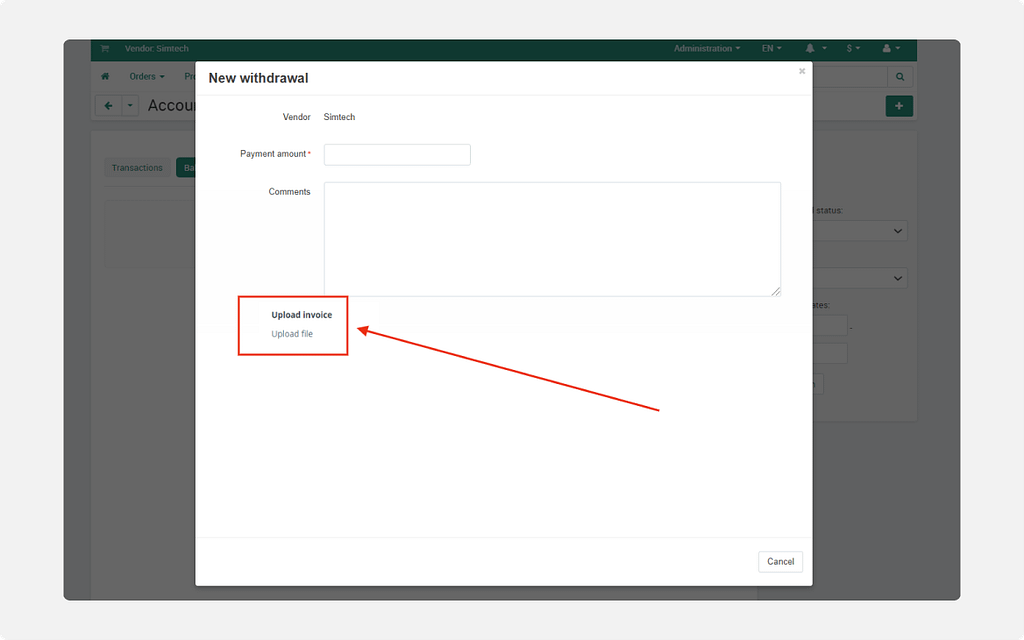Image resolution: width=1024 pixels, height=640 pixels.
Task: Close the New withdrawal dialog with X
Action: [801, 71]
